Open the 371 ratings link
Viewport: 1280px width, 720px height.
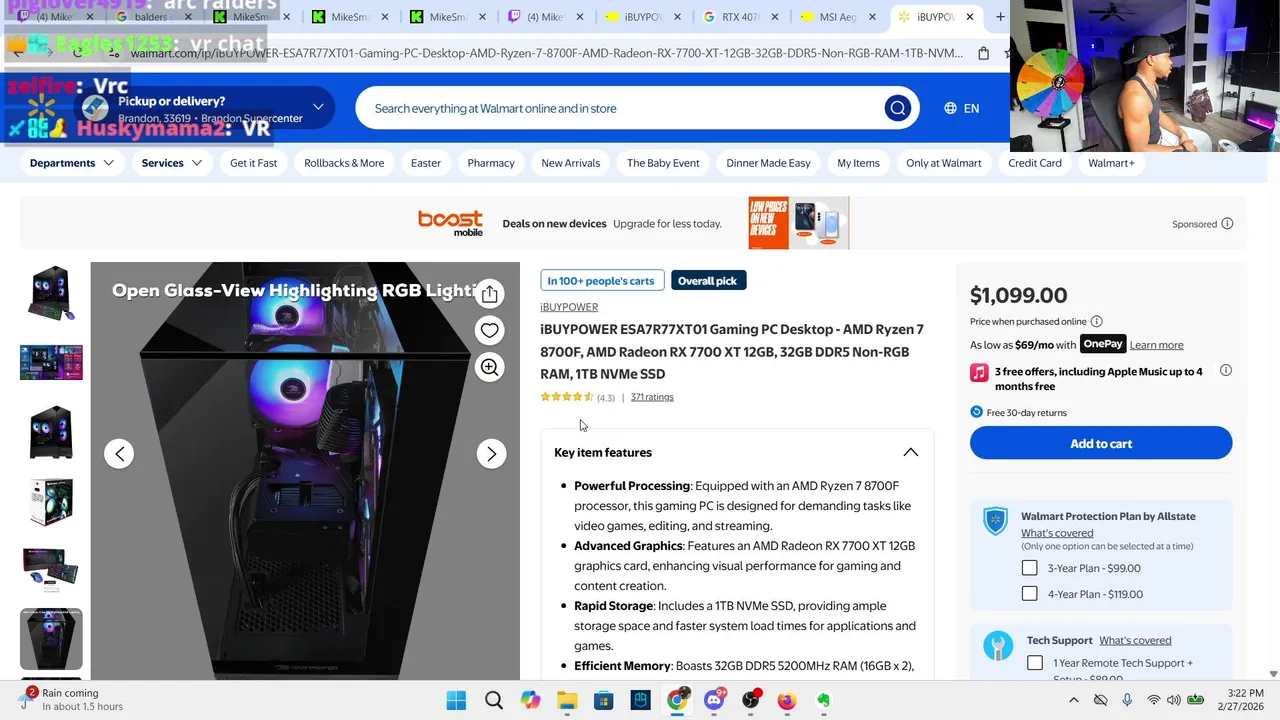pyautogui.click(x=652, y=397)
